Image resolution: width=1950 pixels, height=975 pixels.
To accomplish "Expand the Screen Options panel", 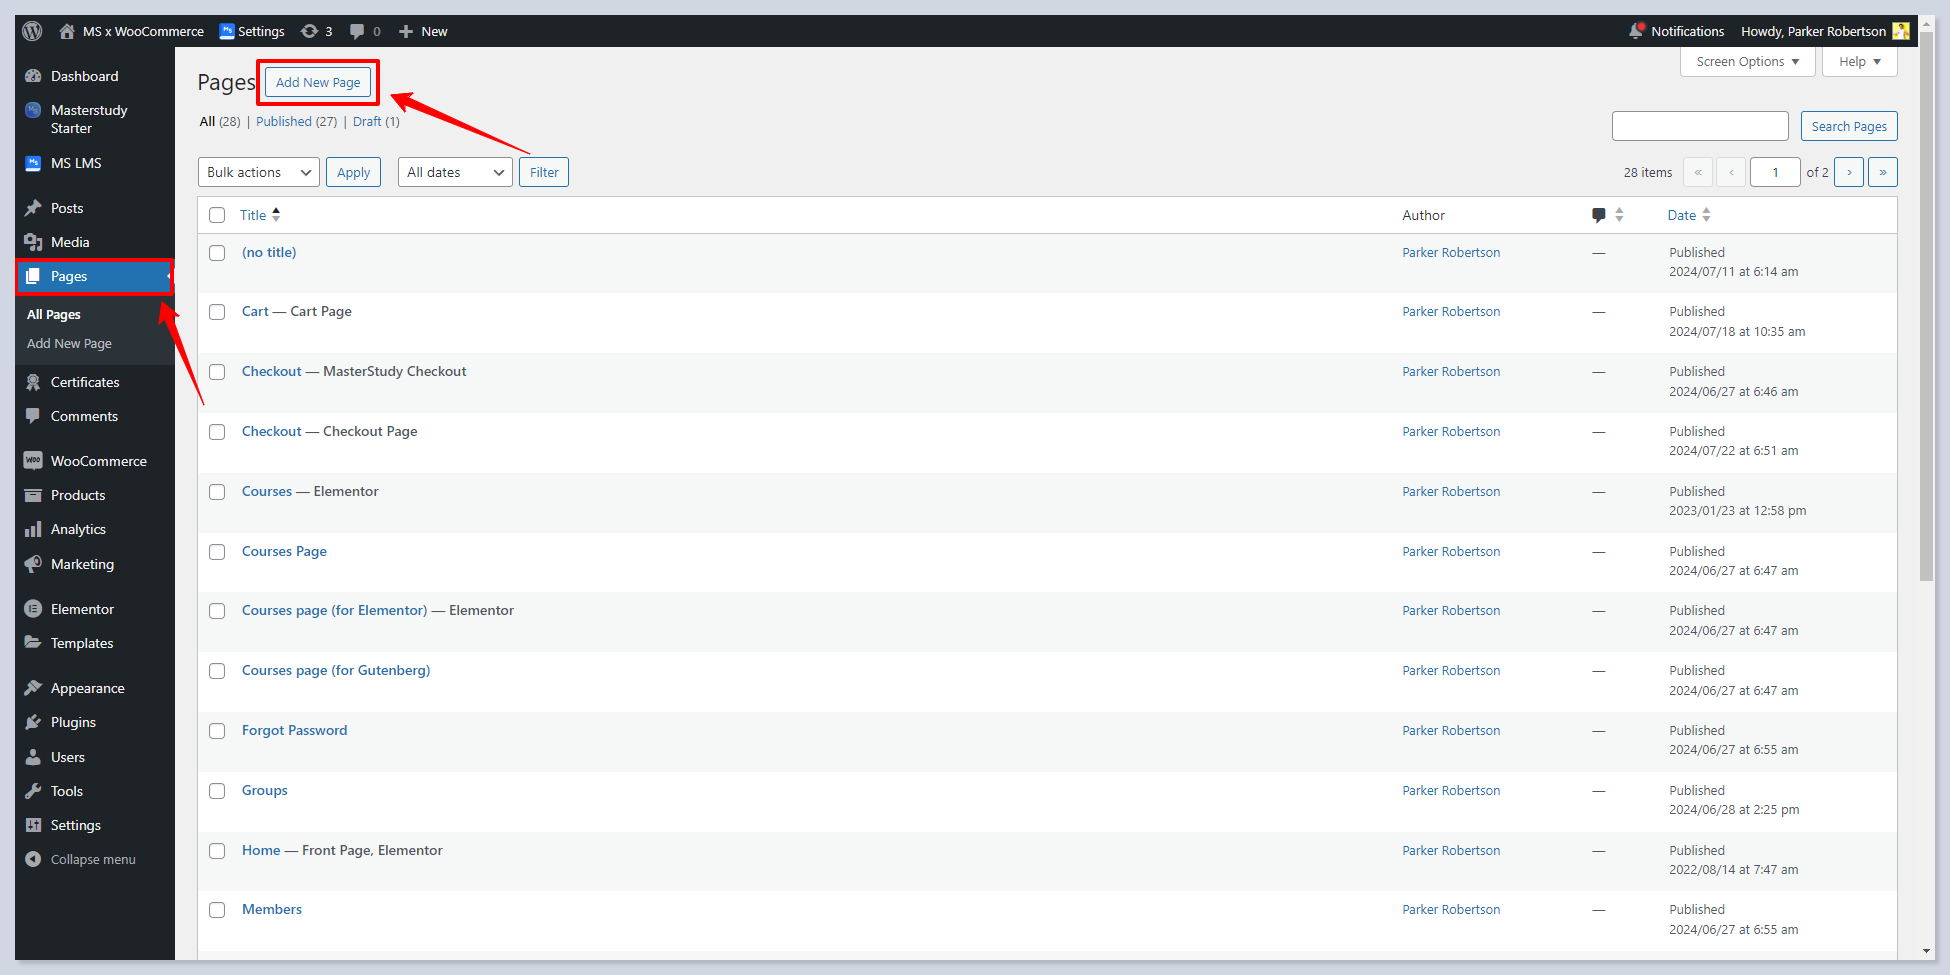I will (x=1747, y=61).
